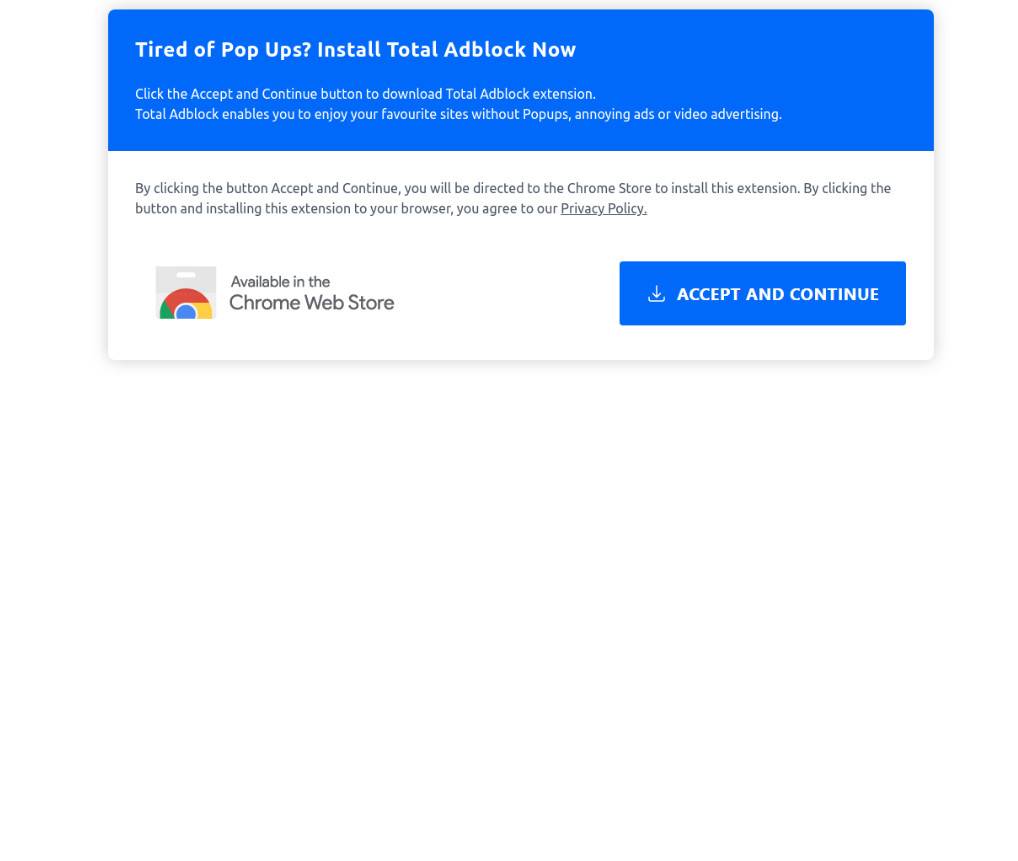Click the ACCEPT AND CONTINUE button label

(778, 294)
